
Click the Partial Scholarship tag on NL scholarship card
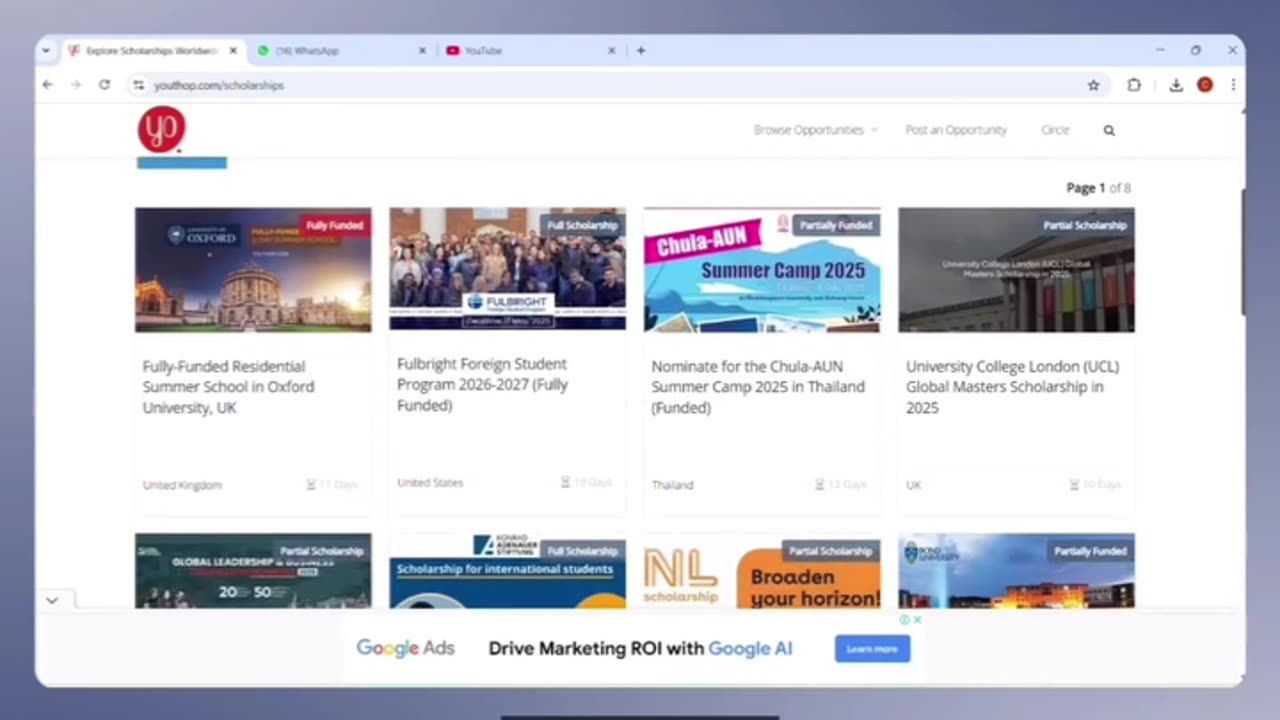830,551
